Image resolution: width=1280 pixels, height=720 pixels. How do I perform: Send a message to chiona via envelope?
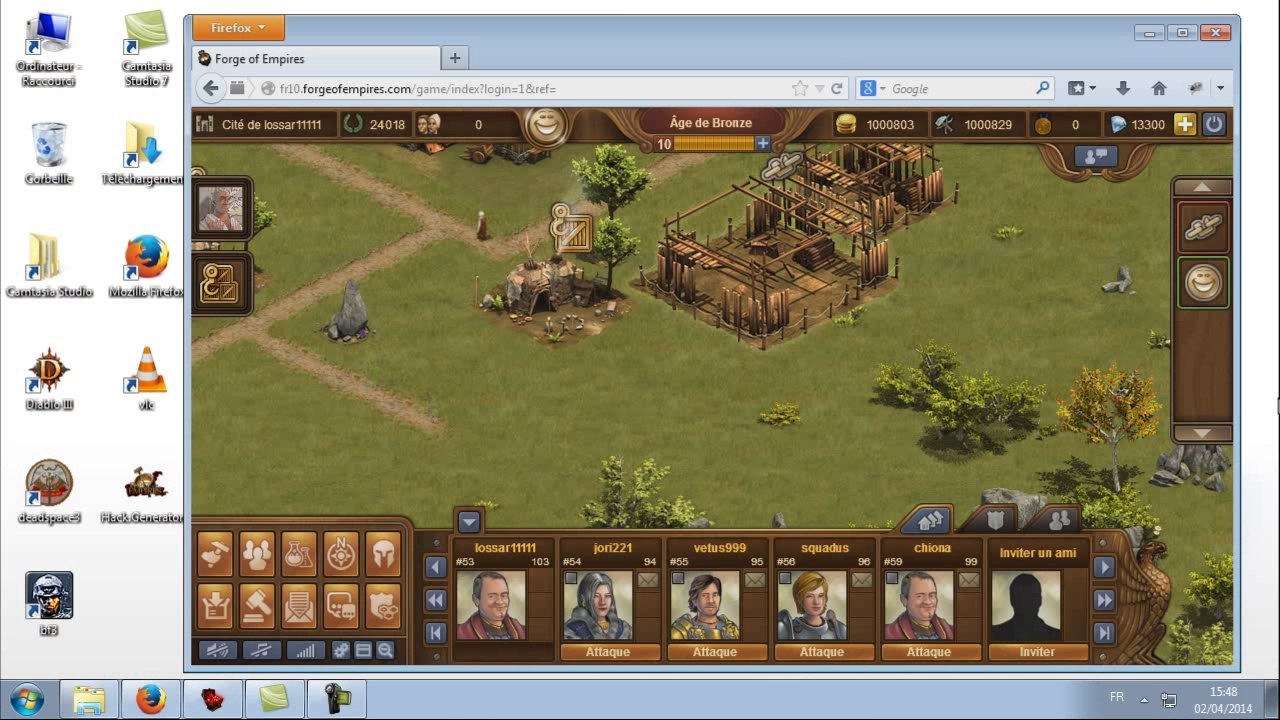(x=969, y=580)
